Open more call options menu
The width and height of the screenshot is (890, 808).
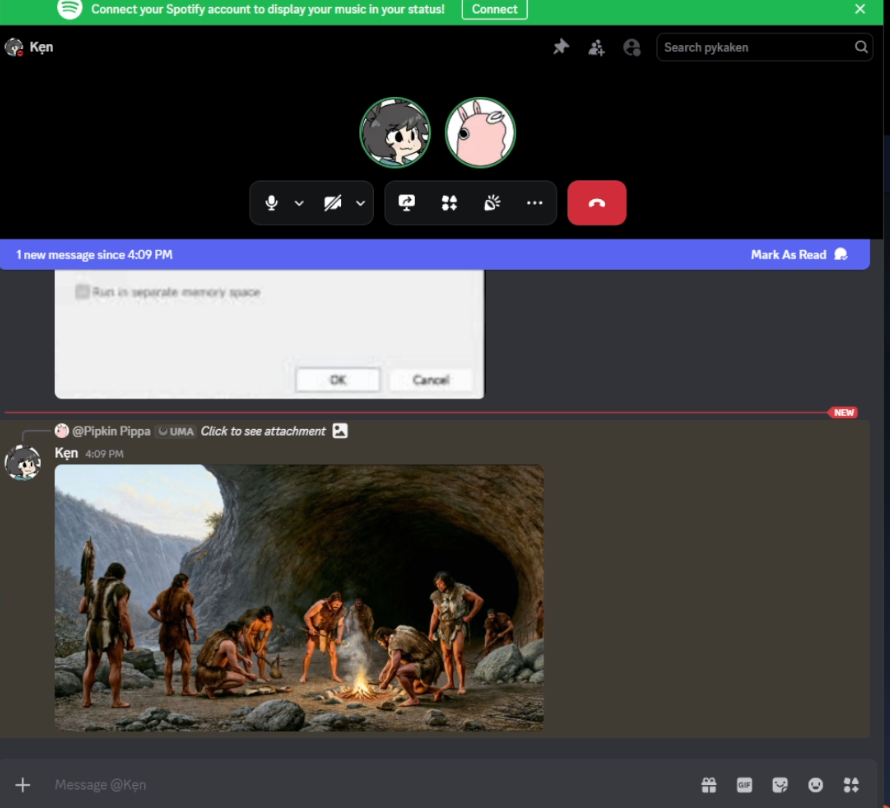535,203
